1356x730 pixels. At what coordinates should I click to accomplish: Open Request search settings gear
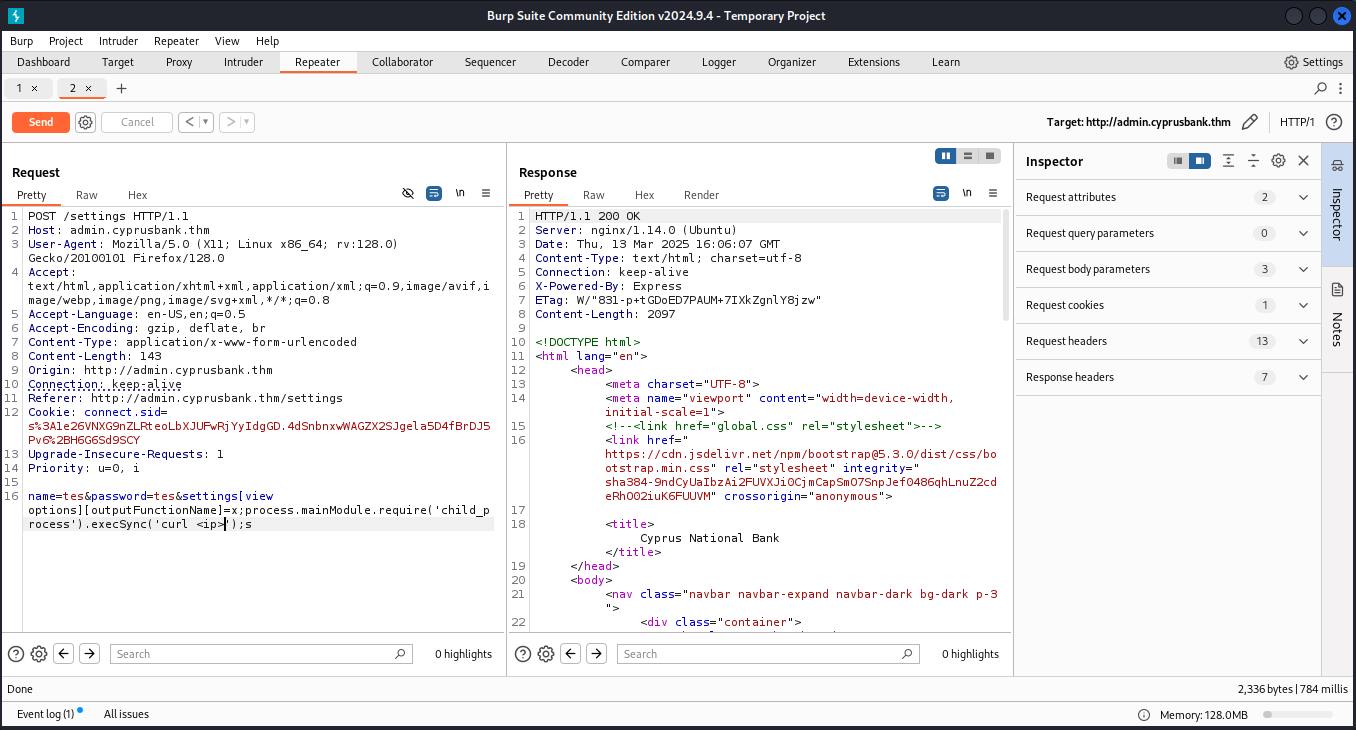click(x=39, y=654)
